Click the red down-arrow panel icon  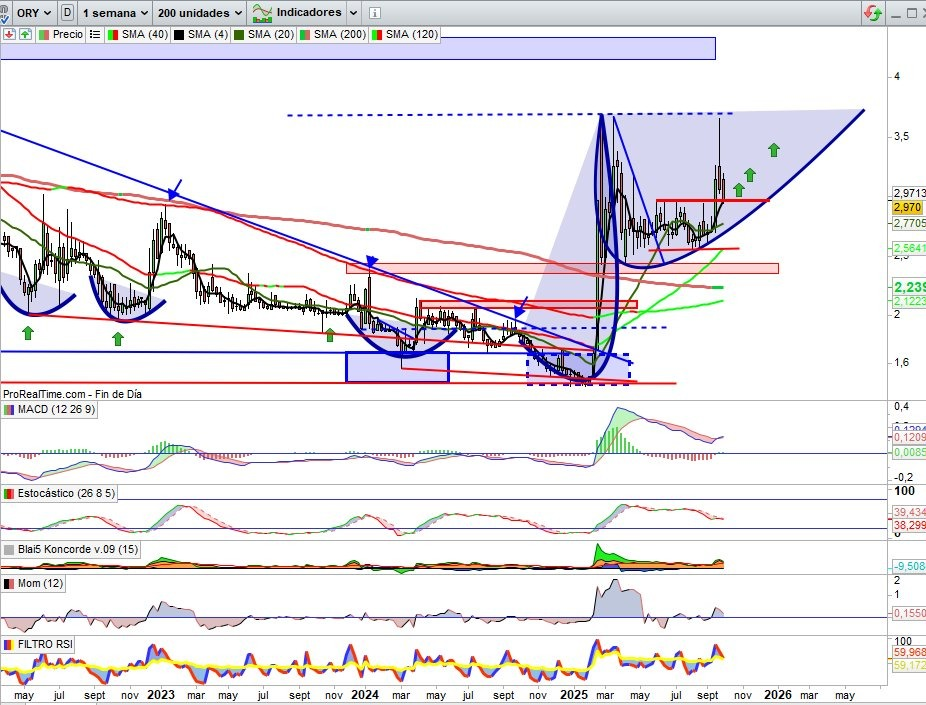(8, 34)
